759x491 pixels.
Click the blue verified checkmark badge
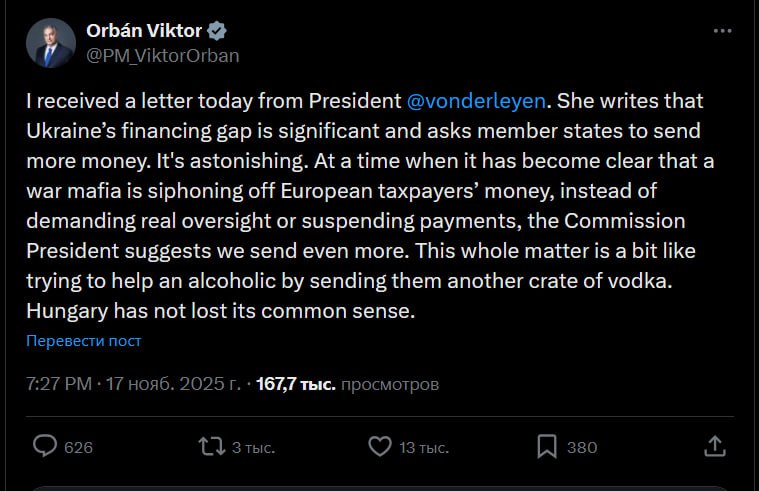pos(217,31)
